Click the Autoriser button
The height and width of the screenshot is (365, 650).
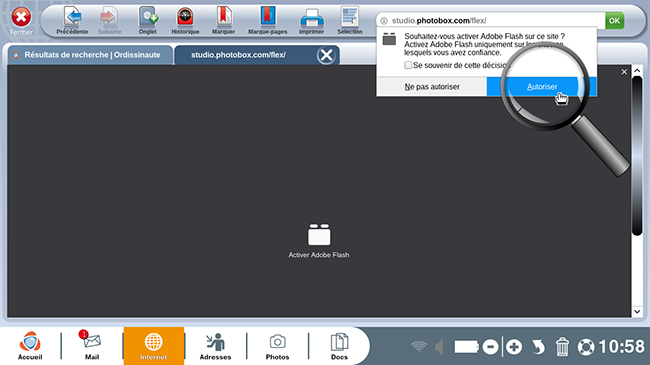pyautogui.click(x=542, y=87)
